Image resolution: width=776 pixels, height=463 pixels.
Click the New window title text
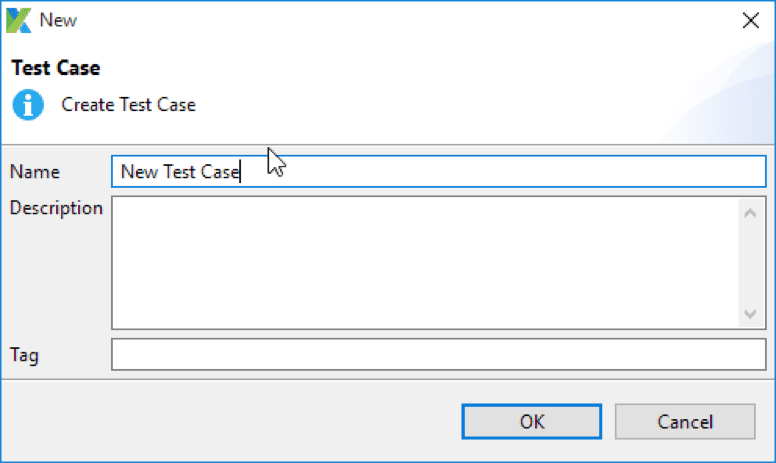click(x=58, y=20)
